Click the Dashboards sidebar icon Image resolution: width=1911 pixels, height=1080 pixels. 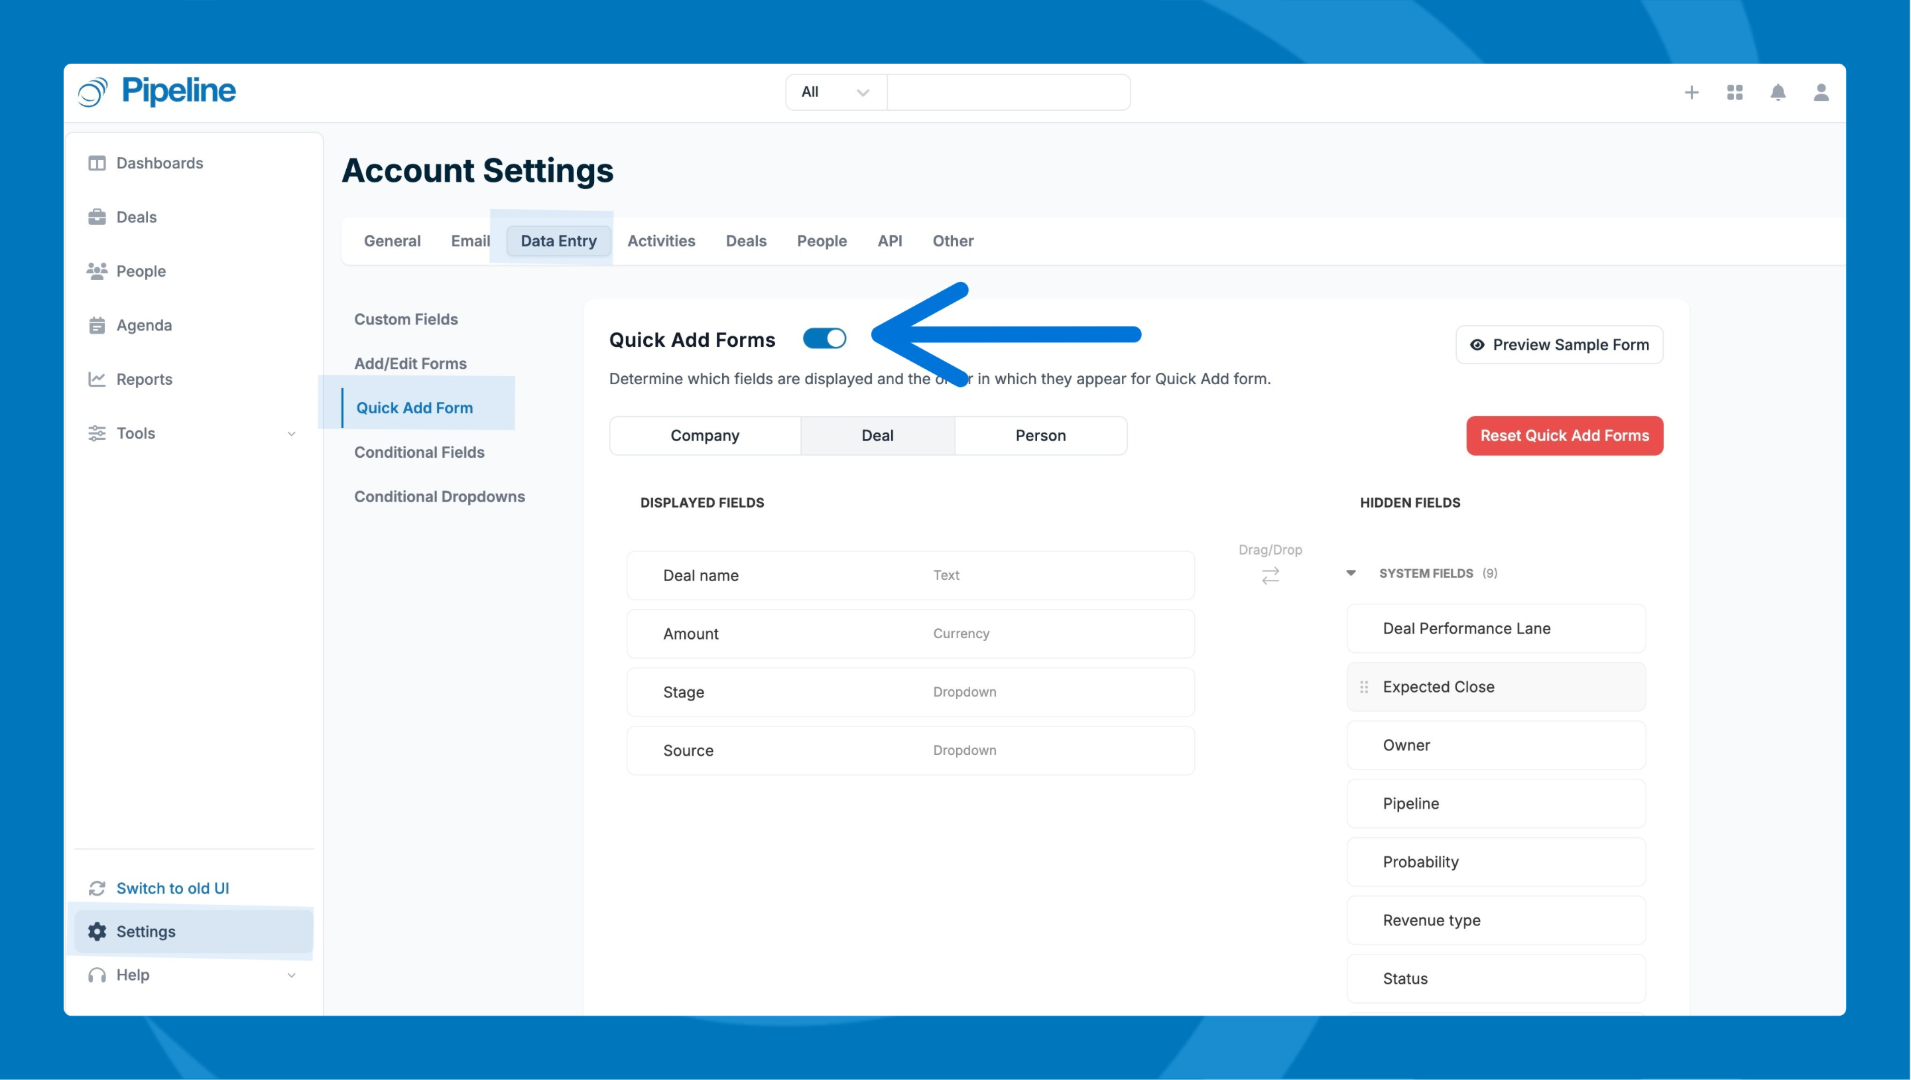pyautogui.click(x=97, y=163)
